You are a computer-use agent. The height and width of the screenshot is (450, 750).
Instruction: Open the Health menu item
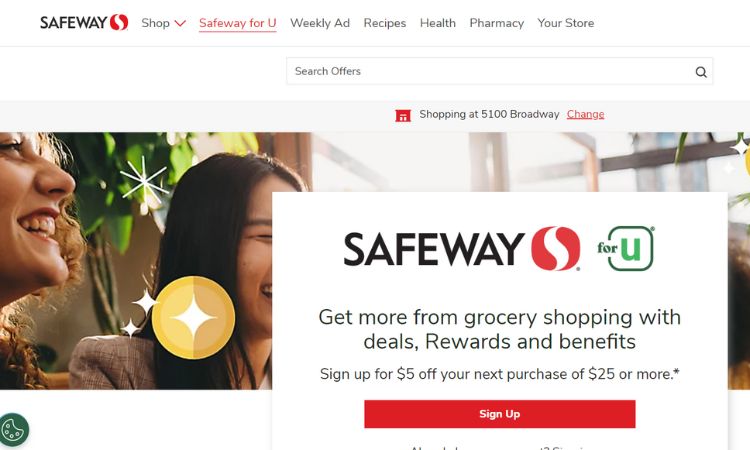click(438, 23)
